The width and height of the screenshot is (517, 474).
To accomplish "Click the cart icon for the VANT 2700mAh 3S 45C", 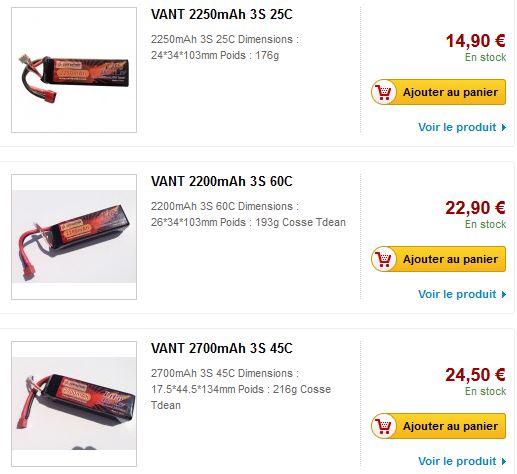I will tap(384, 426).
